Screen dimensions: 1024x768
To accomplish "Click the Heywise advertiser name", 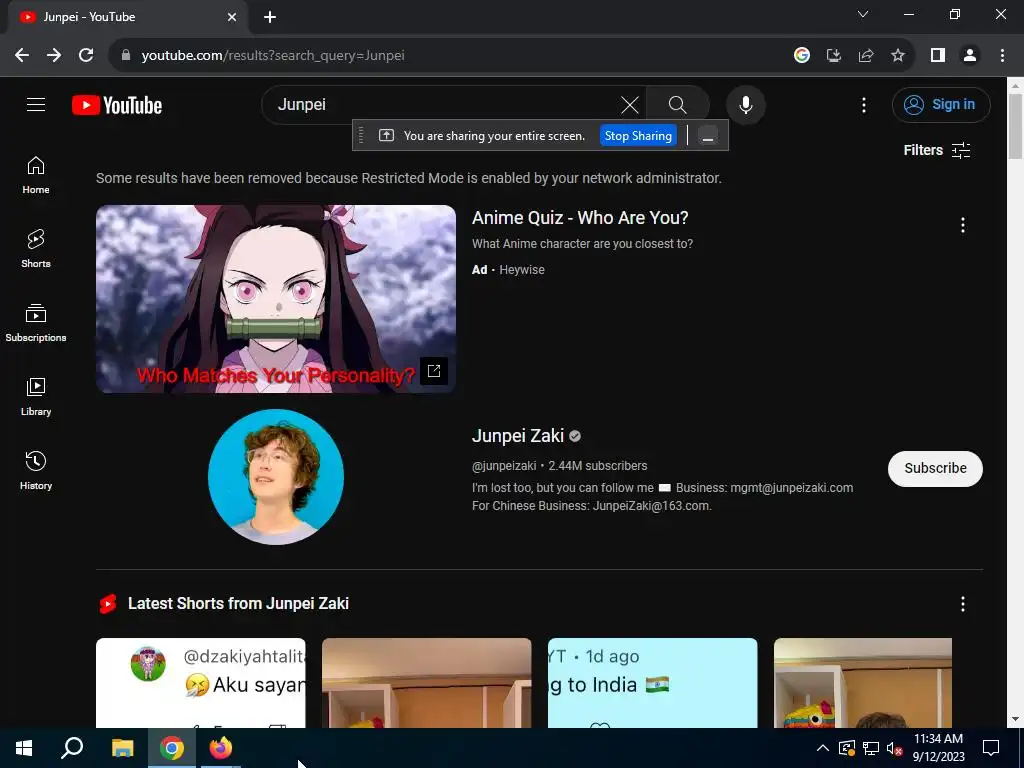I will click(522, 270).
